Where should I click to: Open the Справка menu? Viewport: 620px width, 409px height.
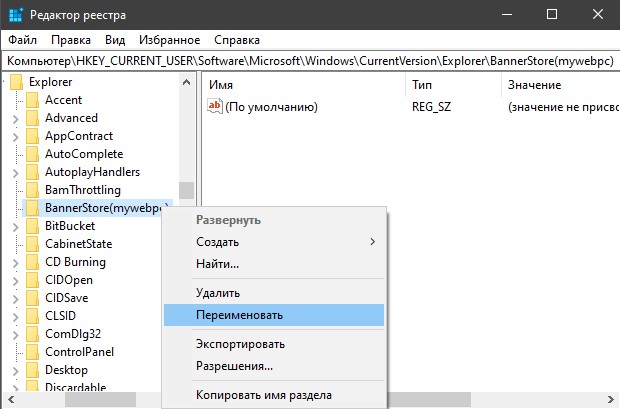pyautogui.click(x=237, y=40)
